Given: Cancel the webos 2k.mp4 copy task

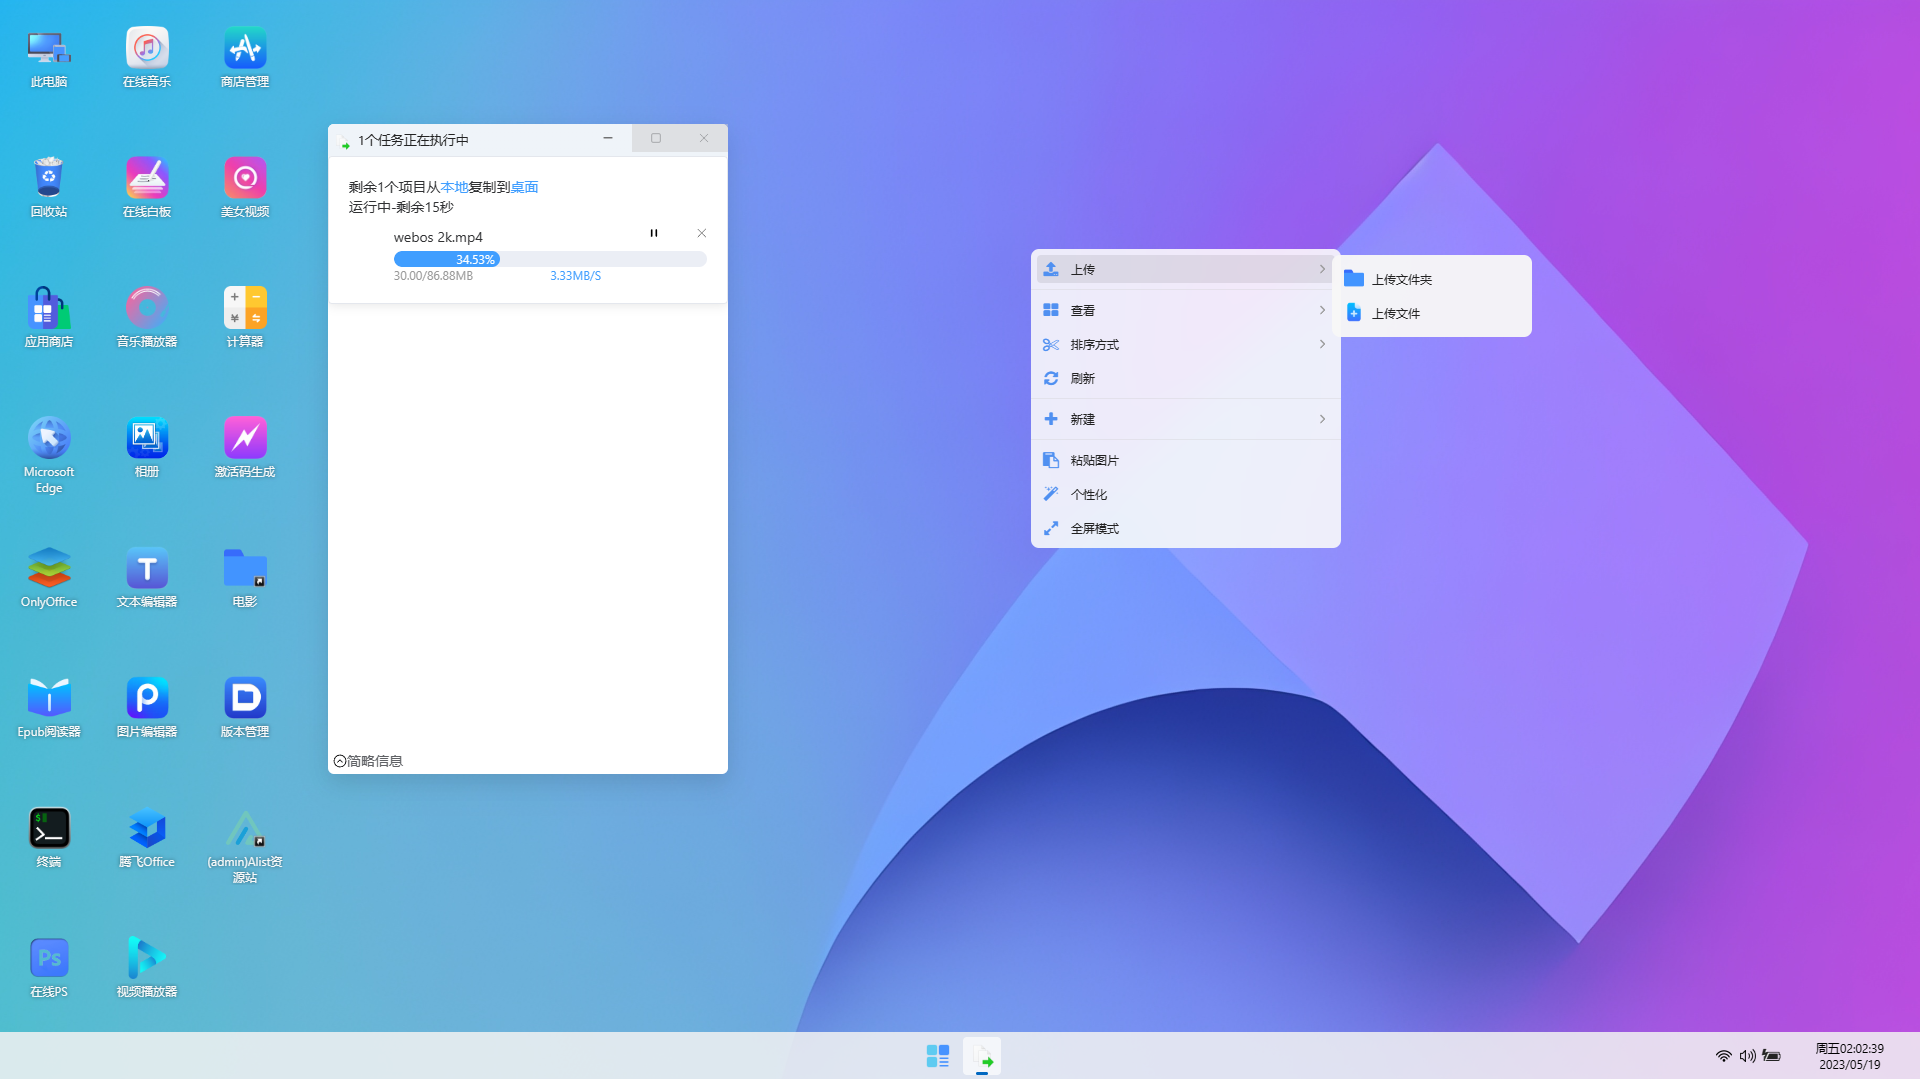Looking at the screenshot, I should point(702,233).
